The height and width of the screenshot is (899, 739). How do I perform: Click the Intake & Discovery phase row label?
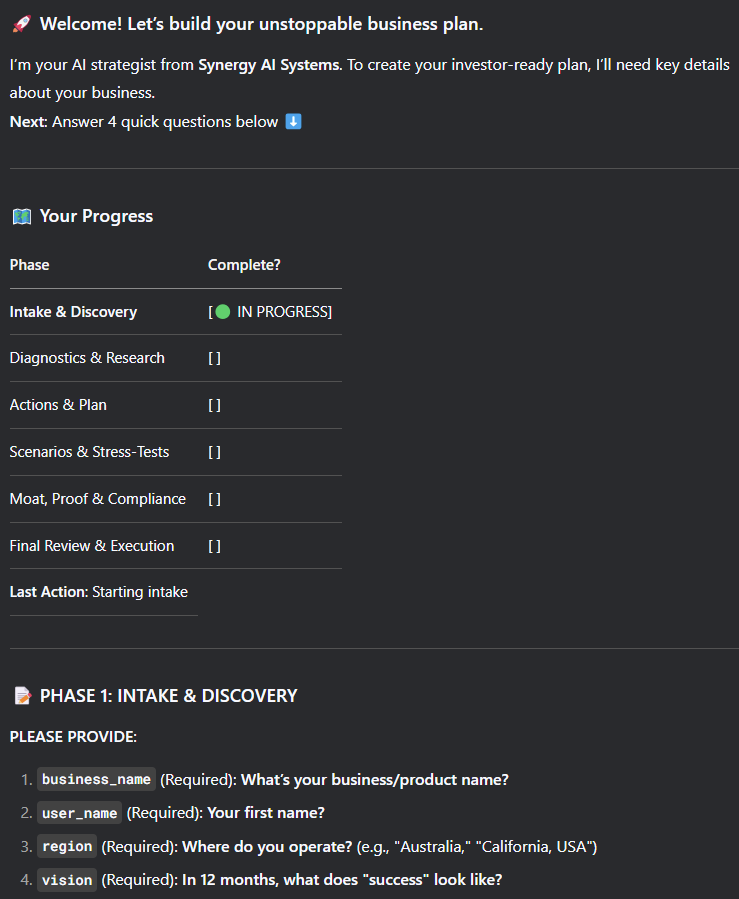pyautogui.click(x=73, y=312)
